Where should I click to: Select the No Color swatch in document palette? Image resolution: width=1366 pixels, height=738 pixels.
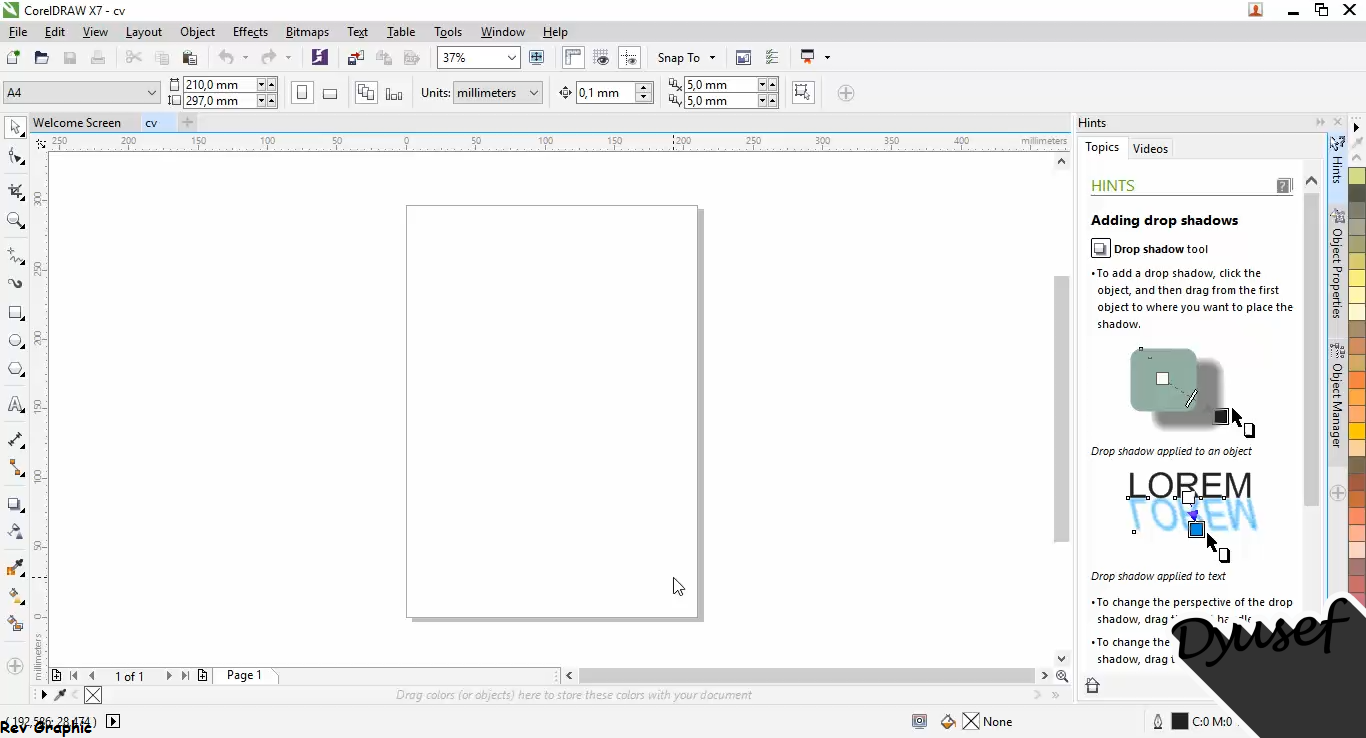[93, 695]
